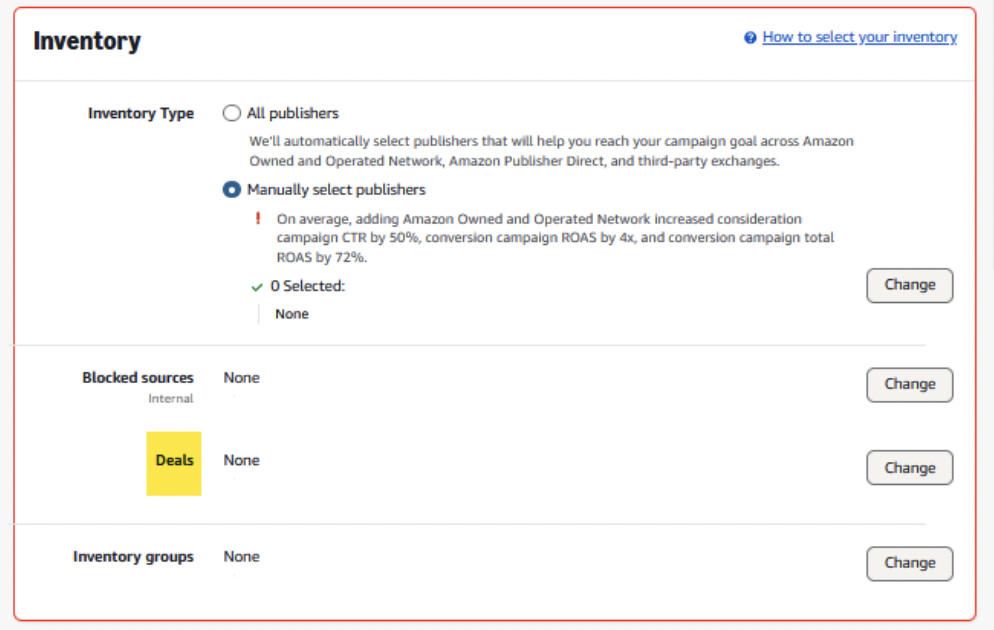Open the How to select your inventory link
The width and height of the screenshot is (994, 630).
[860, 37]
